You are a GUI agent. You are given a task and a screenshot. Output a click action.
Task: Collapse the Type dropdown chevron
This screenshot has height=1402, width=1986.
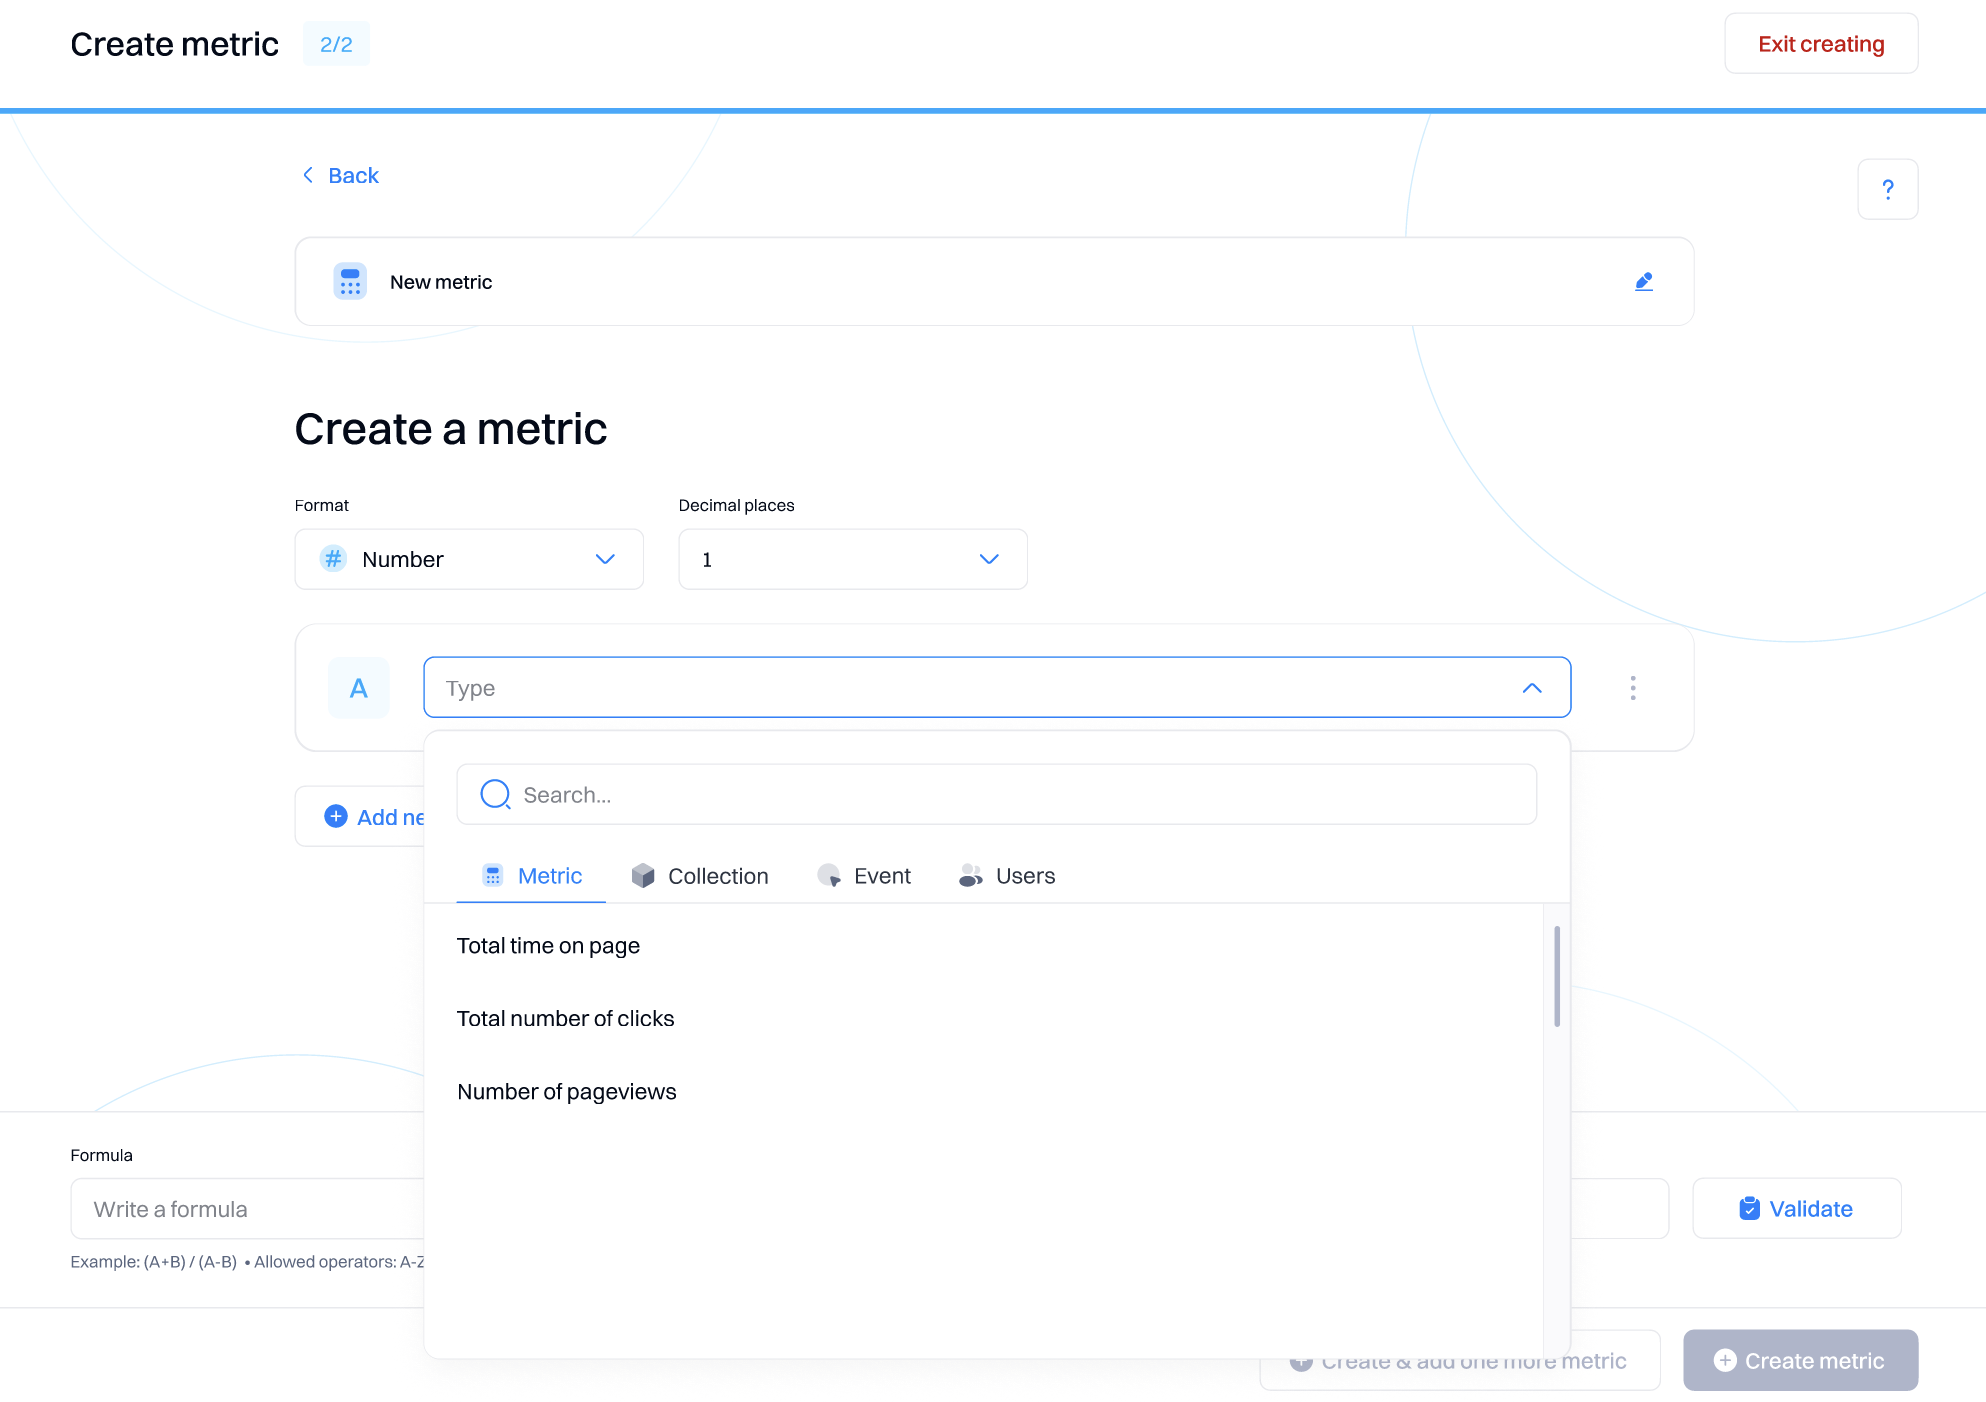tap(1531, 688)
